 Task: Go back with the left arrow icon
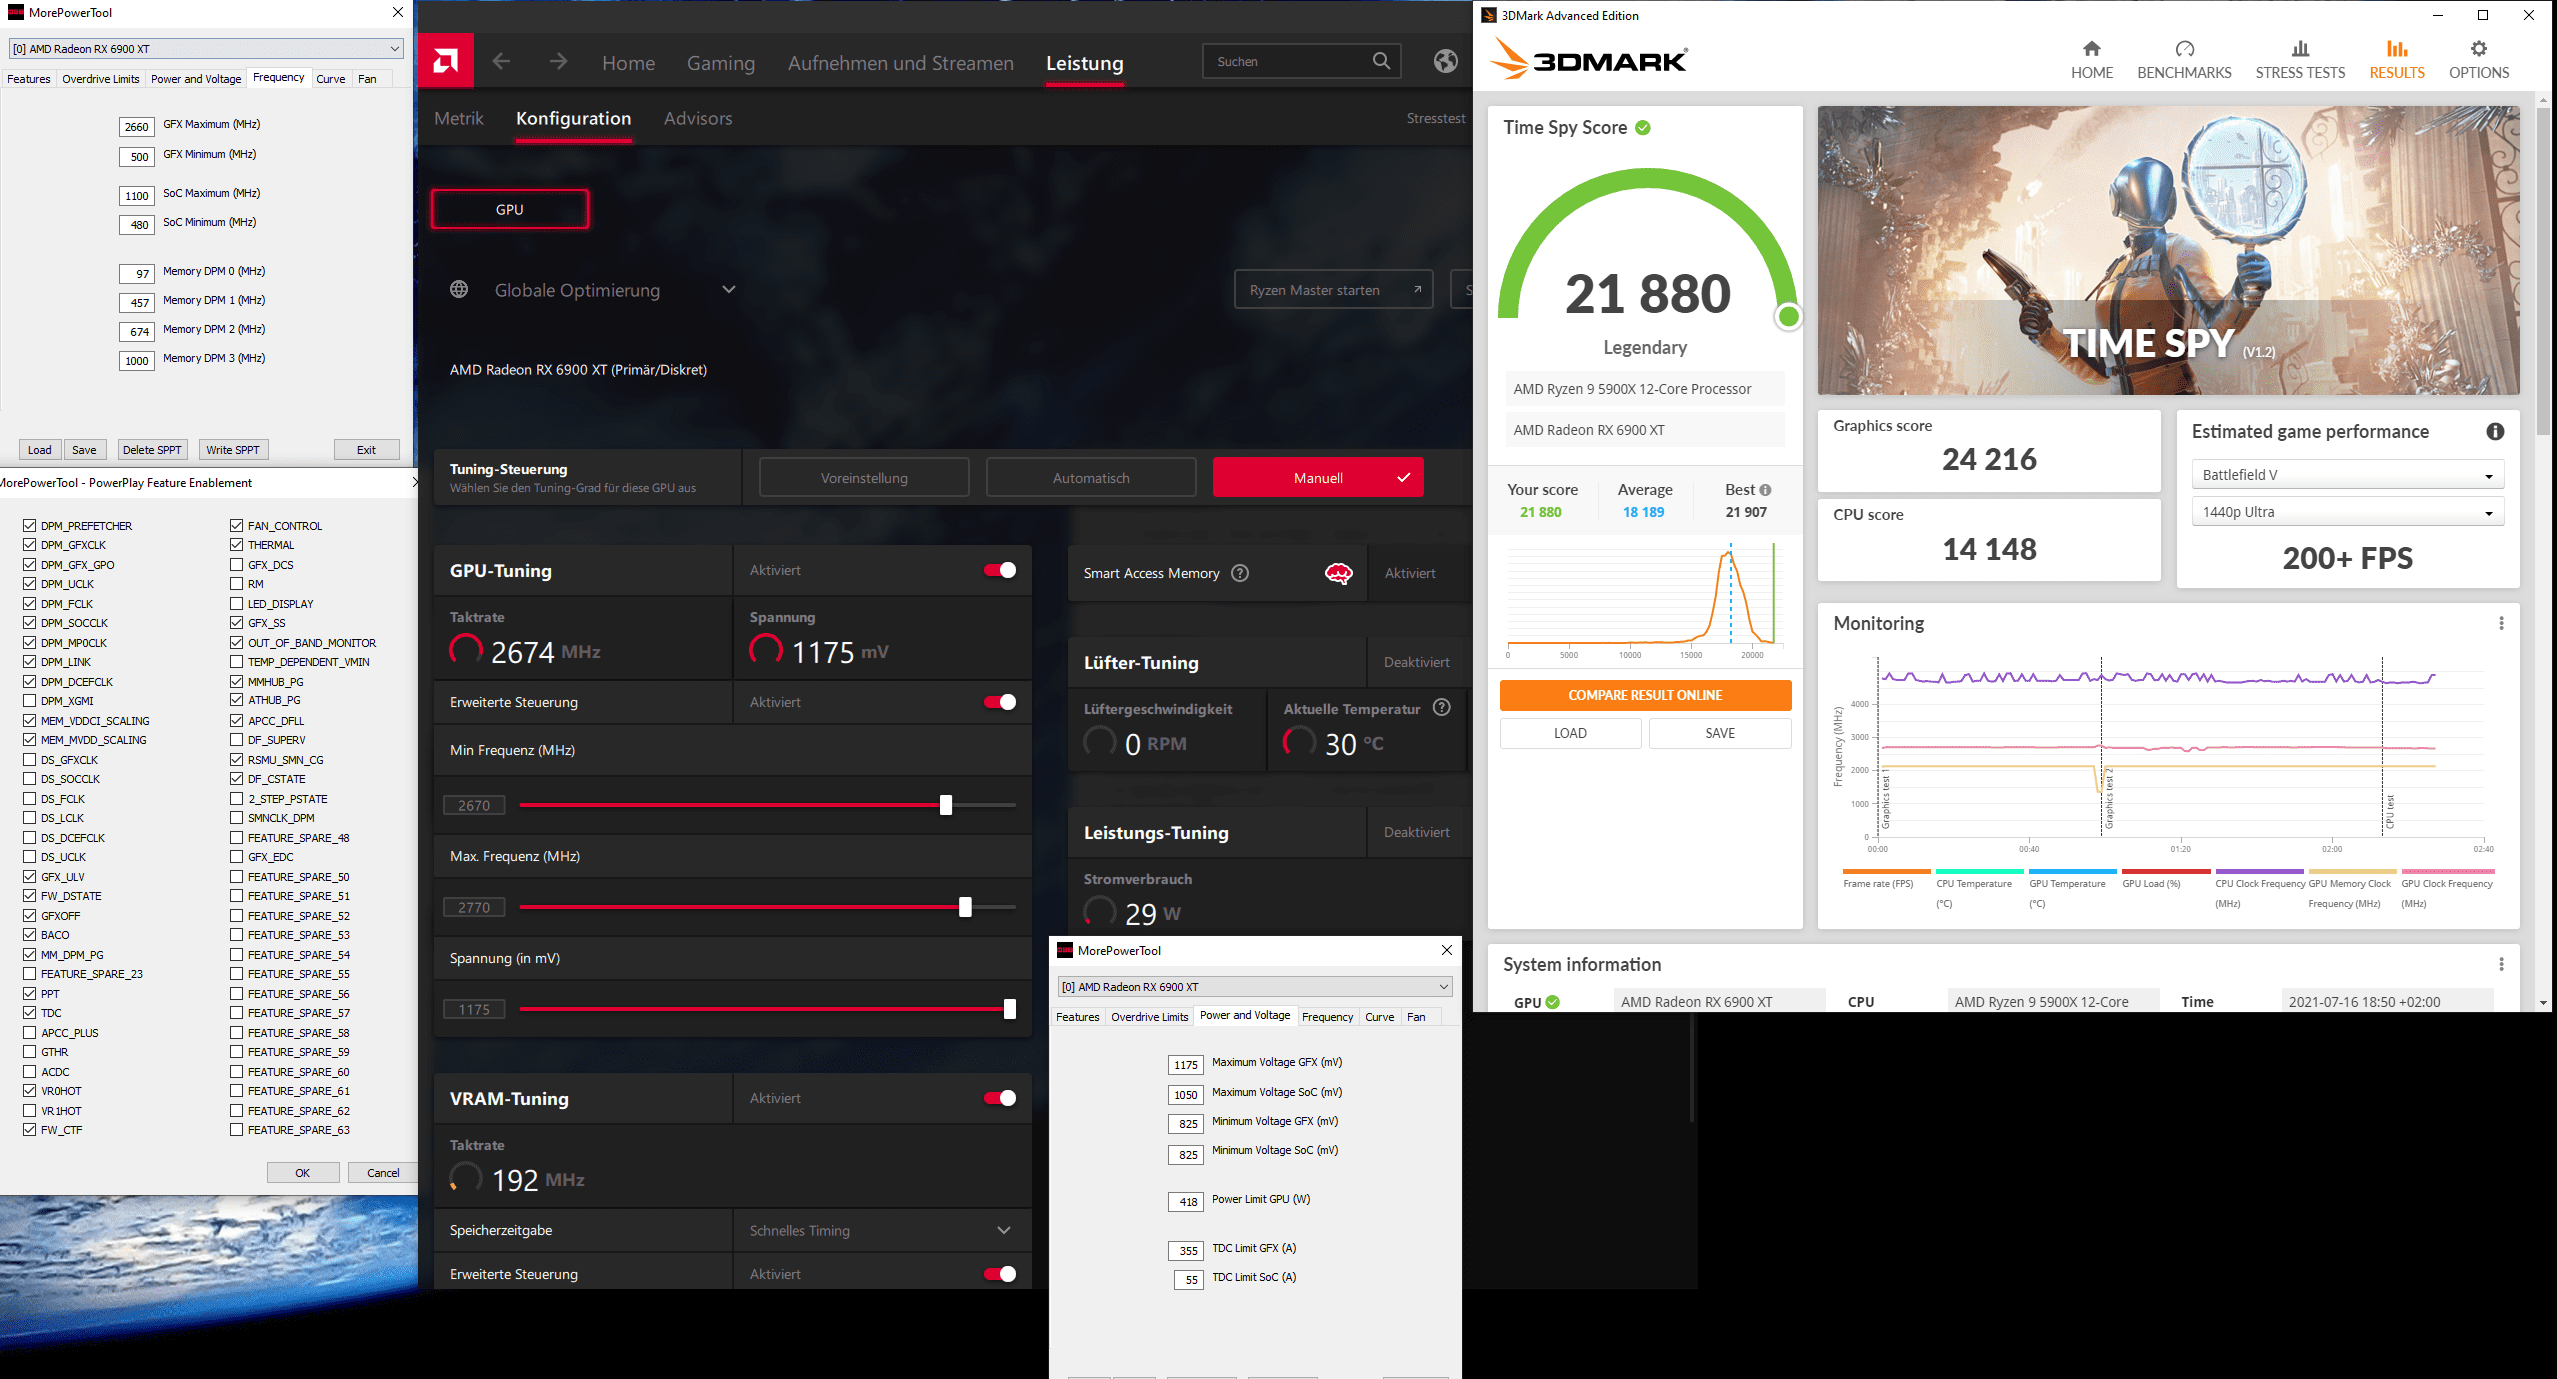[x=502, y=62]
